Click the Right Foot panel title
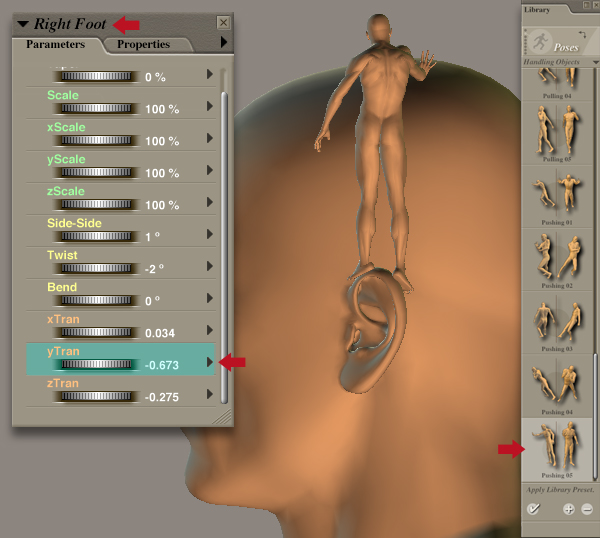Viewport: 600px width, 538px height. [x=70, y=24]
